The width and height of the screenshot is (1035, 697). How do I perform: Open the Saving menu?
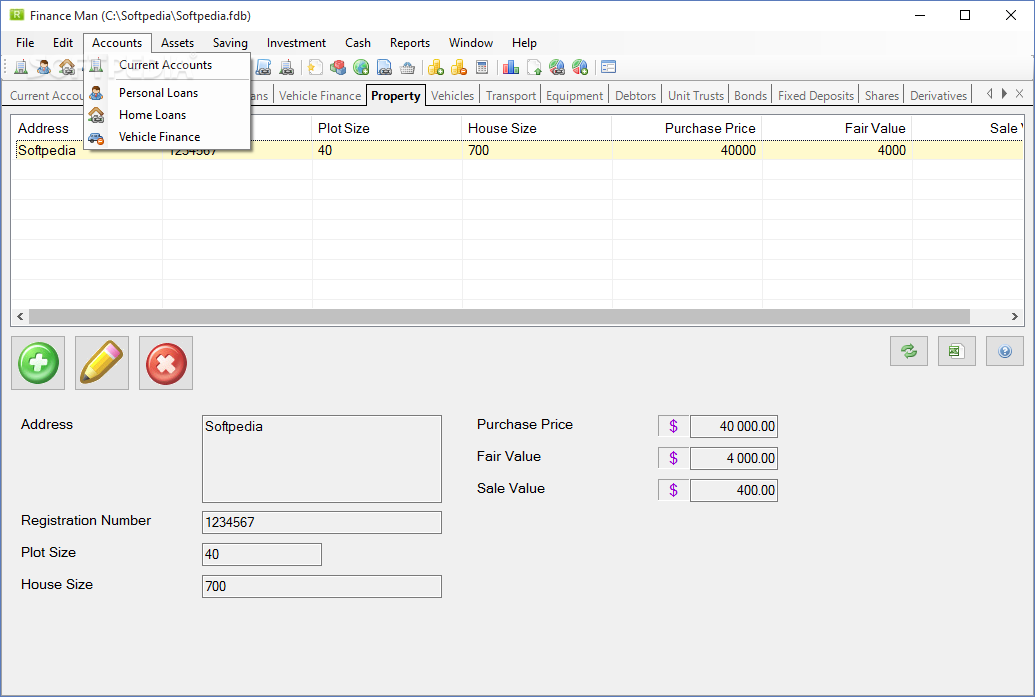(230, 43)
